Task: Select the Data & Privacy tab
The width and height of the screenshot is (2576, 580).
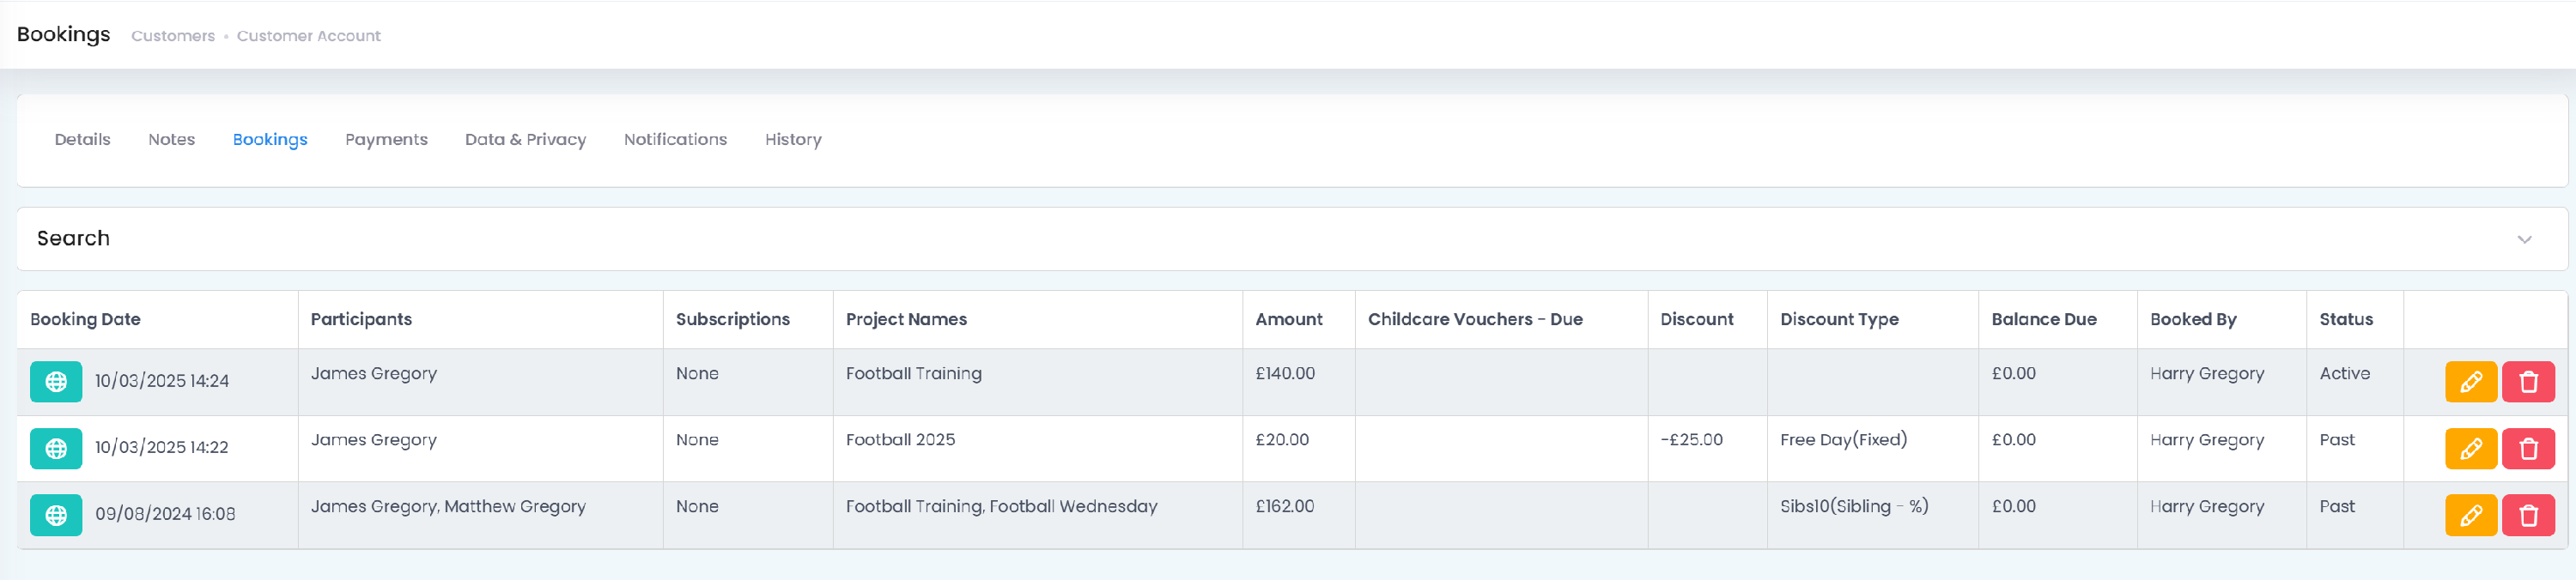Action: (x=525, y=139)
